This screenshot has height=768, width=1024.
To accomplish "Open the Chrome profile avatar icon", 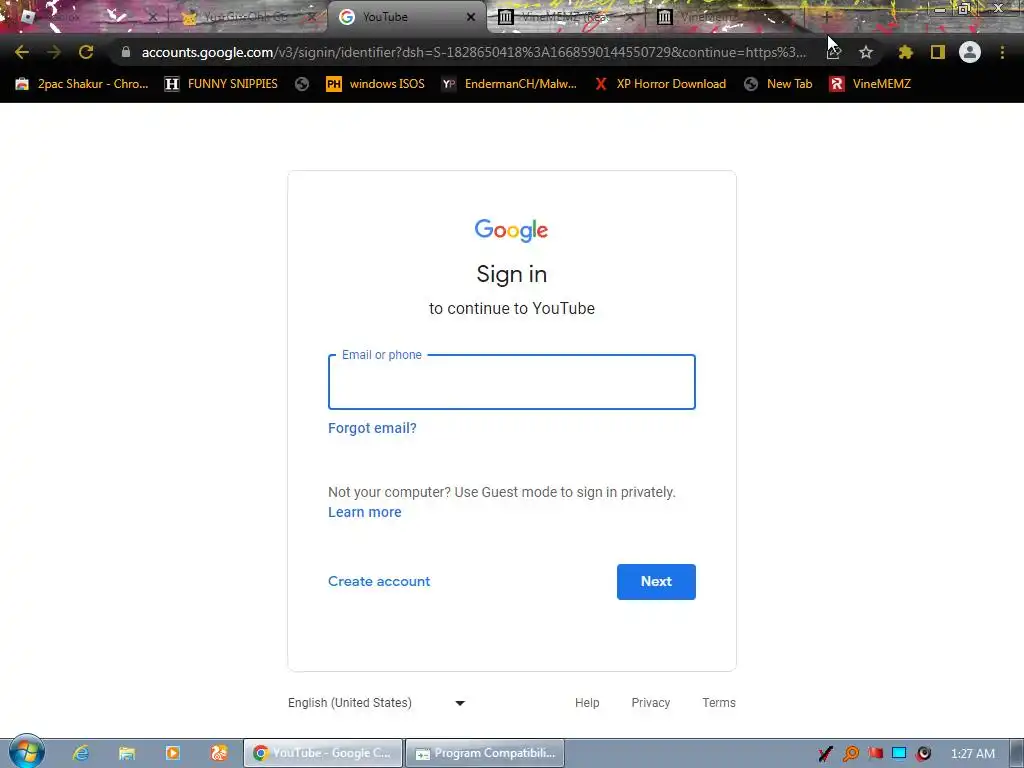I will 970,52.
